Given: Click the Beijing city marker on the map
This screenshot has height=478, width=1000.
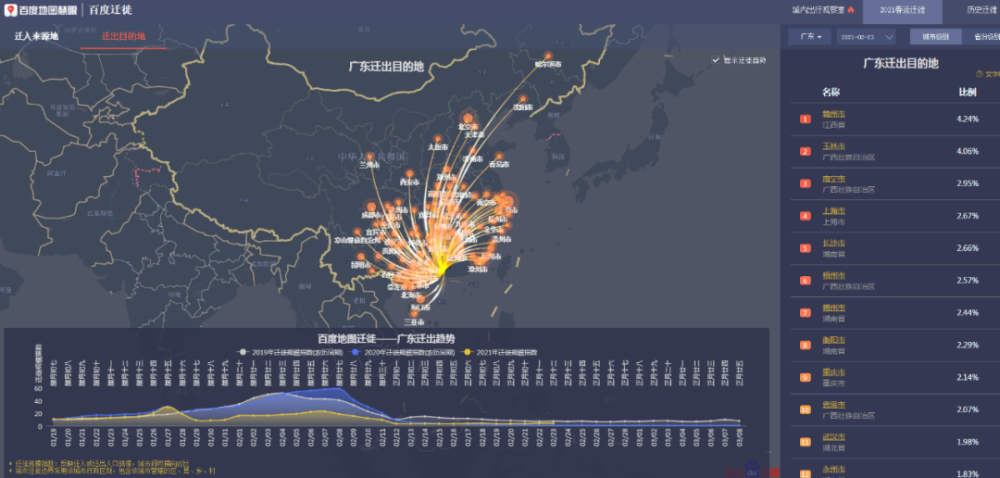Looking at the screenshot, I should pos(468,118).
